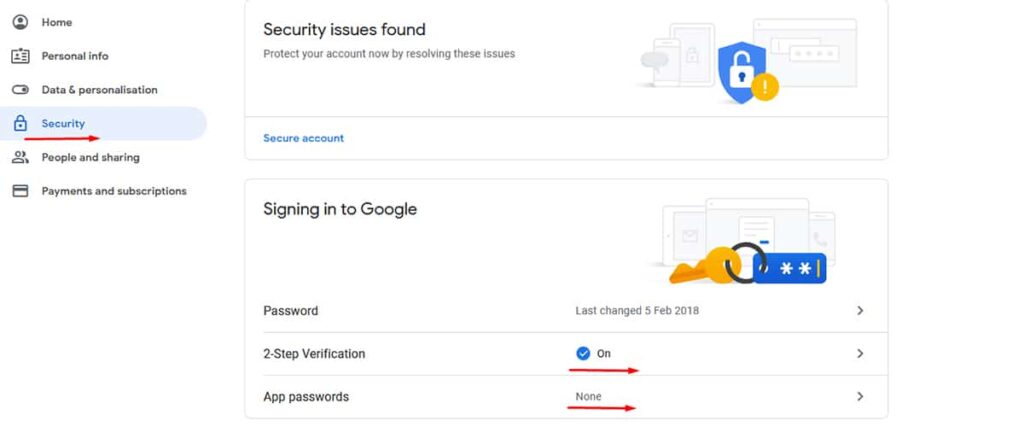The image size is (1024, 427).
Task: Click the Home person icon in sidebar
Action: pyautogui.click(x=21, y=22)
